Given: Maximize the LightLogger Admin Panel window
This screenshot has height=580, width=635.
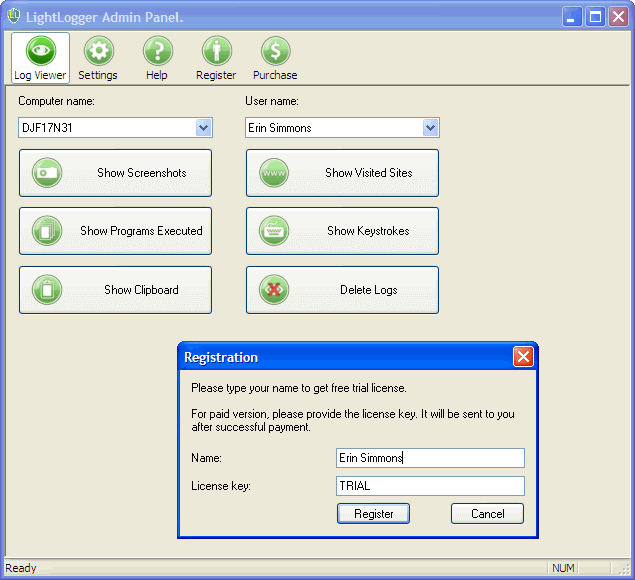Looking at the screenshot, I should pos(595,17).
